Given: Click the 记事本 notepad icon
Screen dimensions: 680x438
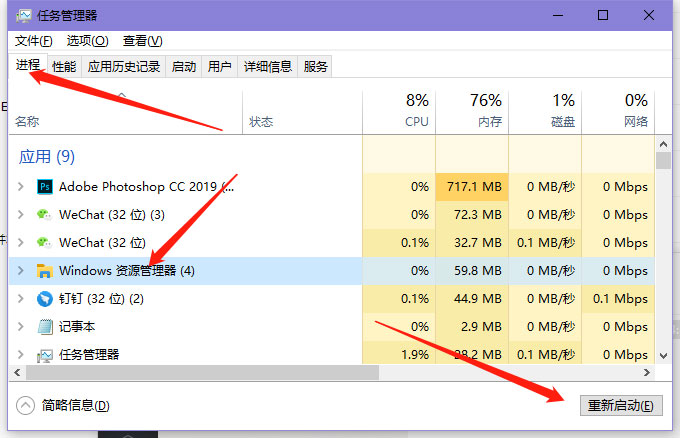Looking at the screenshot, I should (x=45, y=327).
